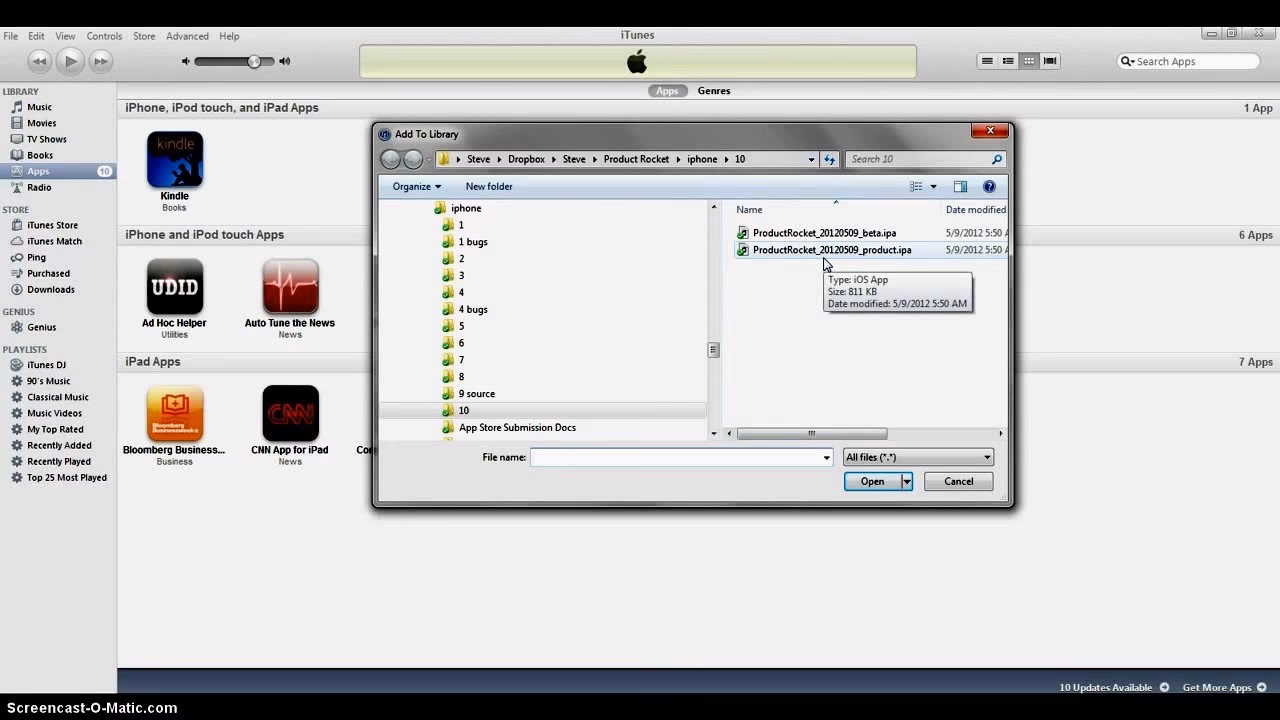Expand the address bar history dropdown

click(810, 158)
